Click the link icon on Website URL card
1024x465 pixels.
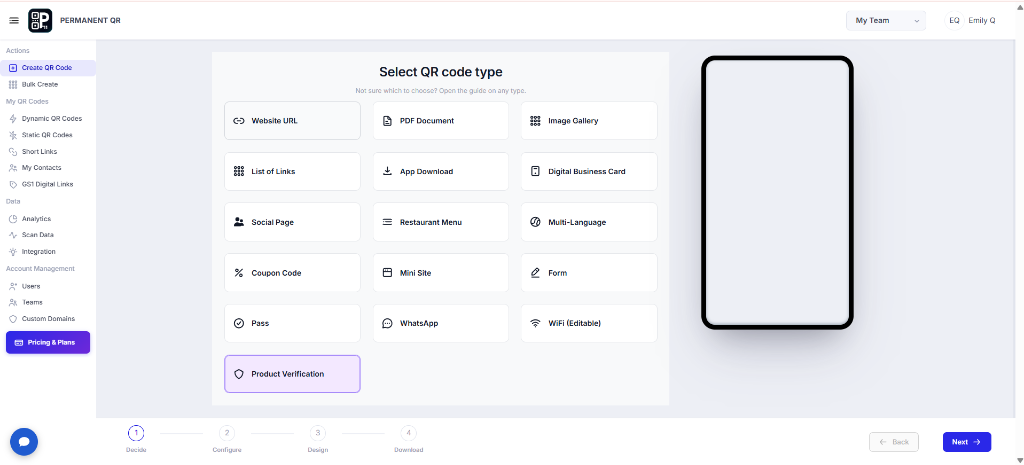(238, 121)
